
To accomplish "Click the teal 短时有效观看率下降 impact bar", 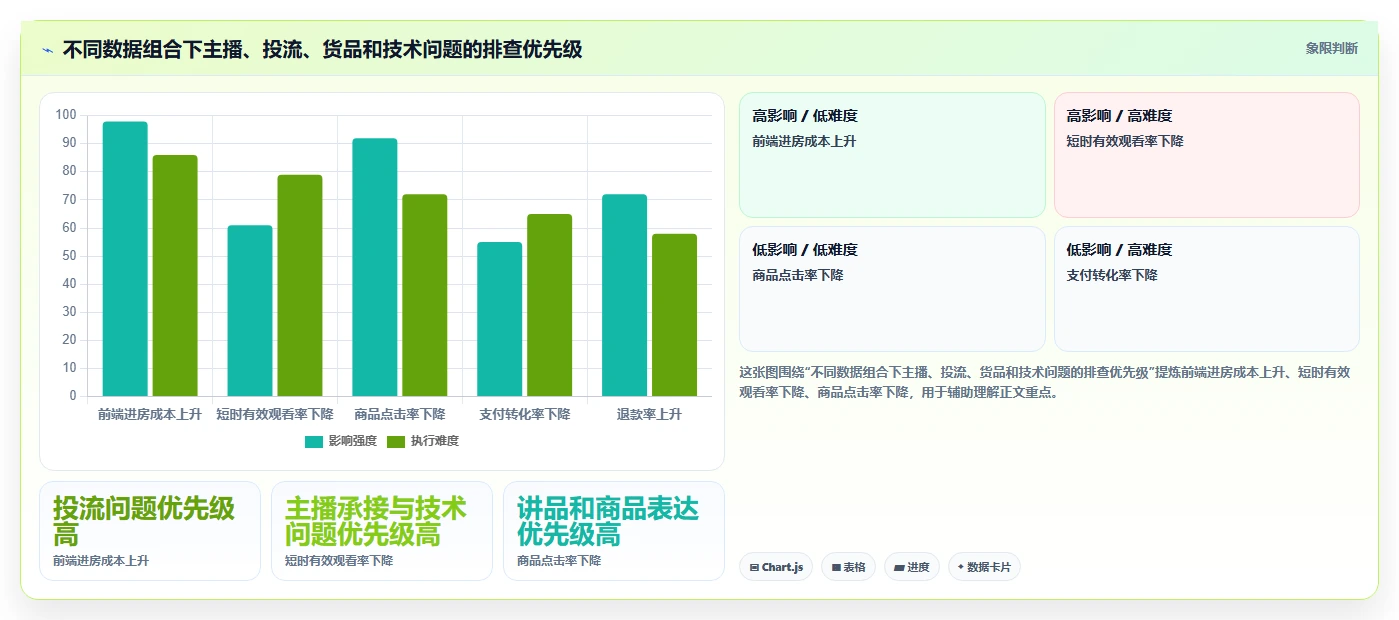I will 250,311.
